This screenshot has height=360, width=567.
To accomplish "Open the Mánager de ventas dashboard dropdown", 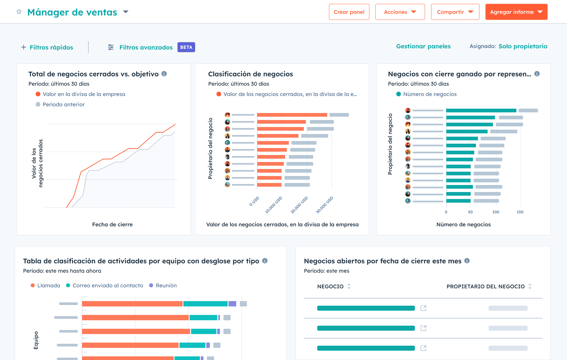I will [125, 12].
